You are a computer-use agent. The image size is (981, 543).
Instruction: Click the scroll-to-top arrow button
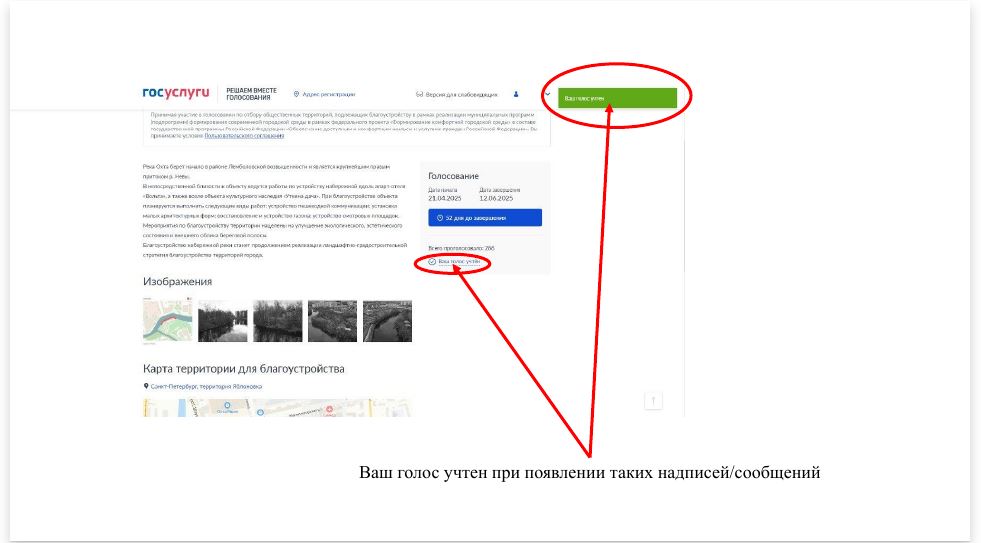(653, 400)
